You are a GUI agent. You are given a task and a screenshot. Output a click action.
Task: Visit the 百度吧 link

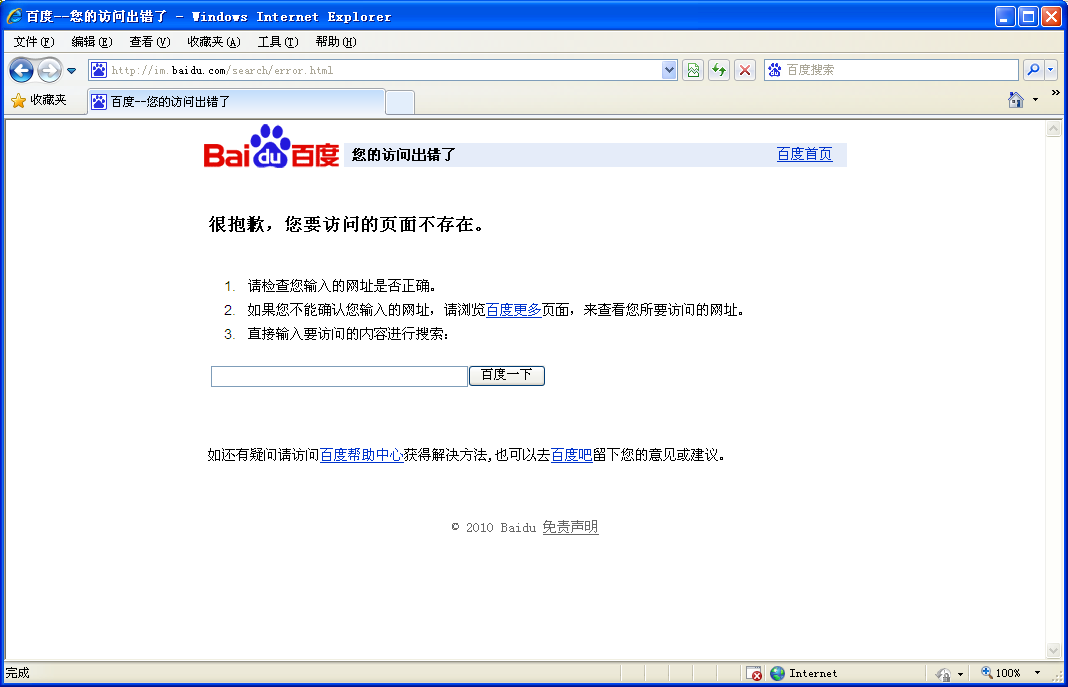point(571,455)
